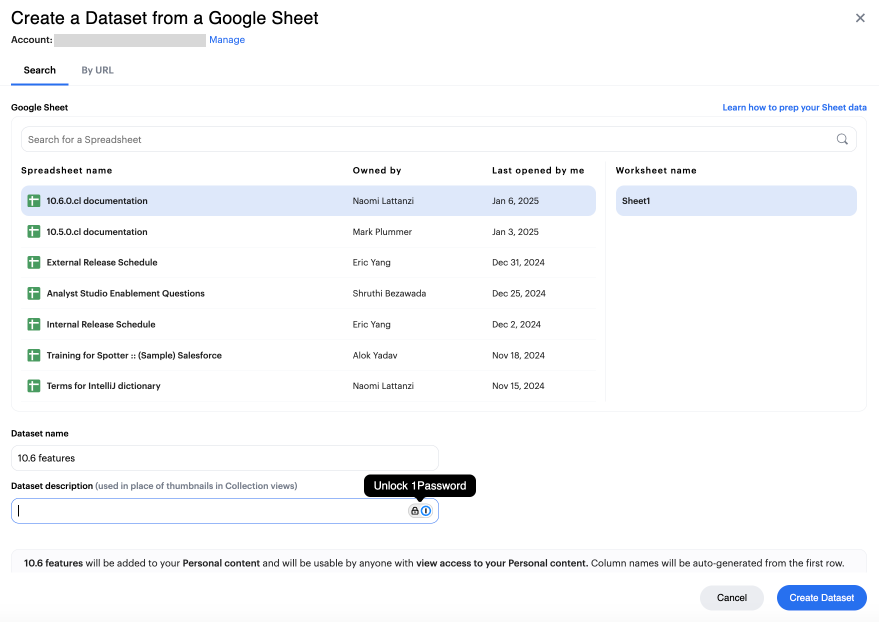
Task: Click into the Dataset description field
Action: tap(210, 511)
